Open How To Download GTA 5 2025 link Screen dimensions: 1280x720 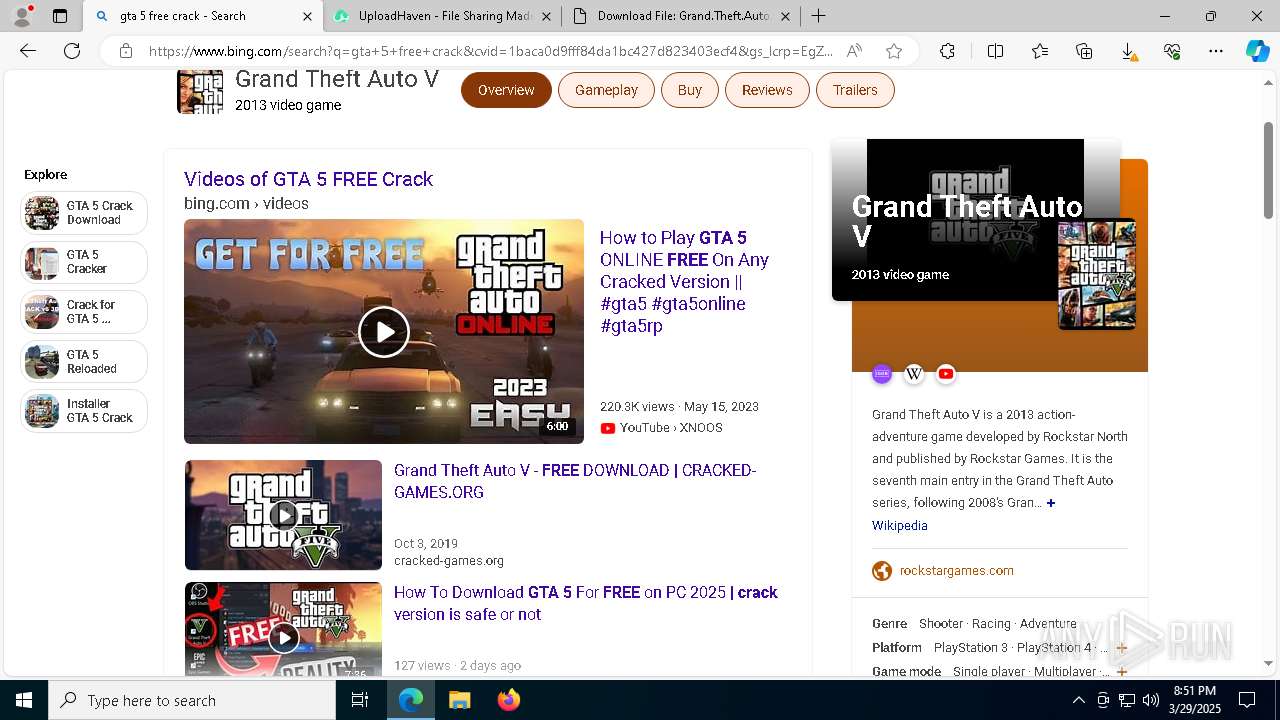pyautogui.click(x=585, y=603)
